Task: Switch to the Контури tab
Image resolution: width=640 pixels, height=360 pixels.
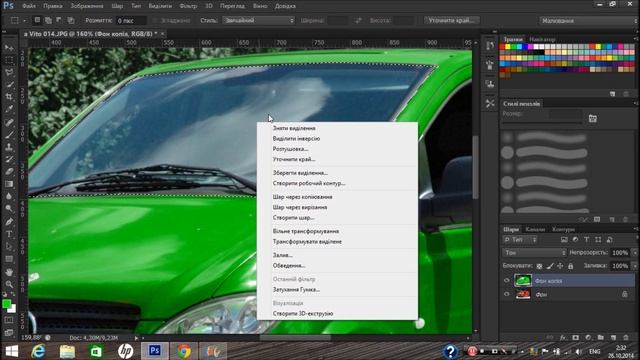Action: click(x=563, y=229)
